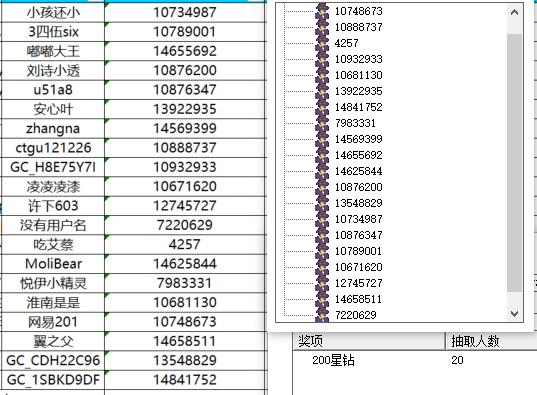Image resolution: width=537 pixels, height=395 pixels.
Task: Select the cell containing 14655692 in the spreadsheet
Action: [185, 51]
